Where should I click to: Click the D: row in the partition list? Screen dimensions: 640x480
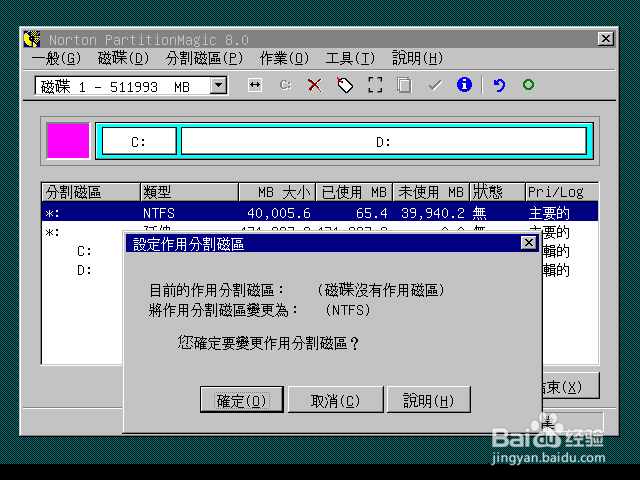[84, 270]
